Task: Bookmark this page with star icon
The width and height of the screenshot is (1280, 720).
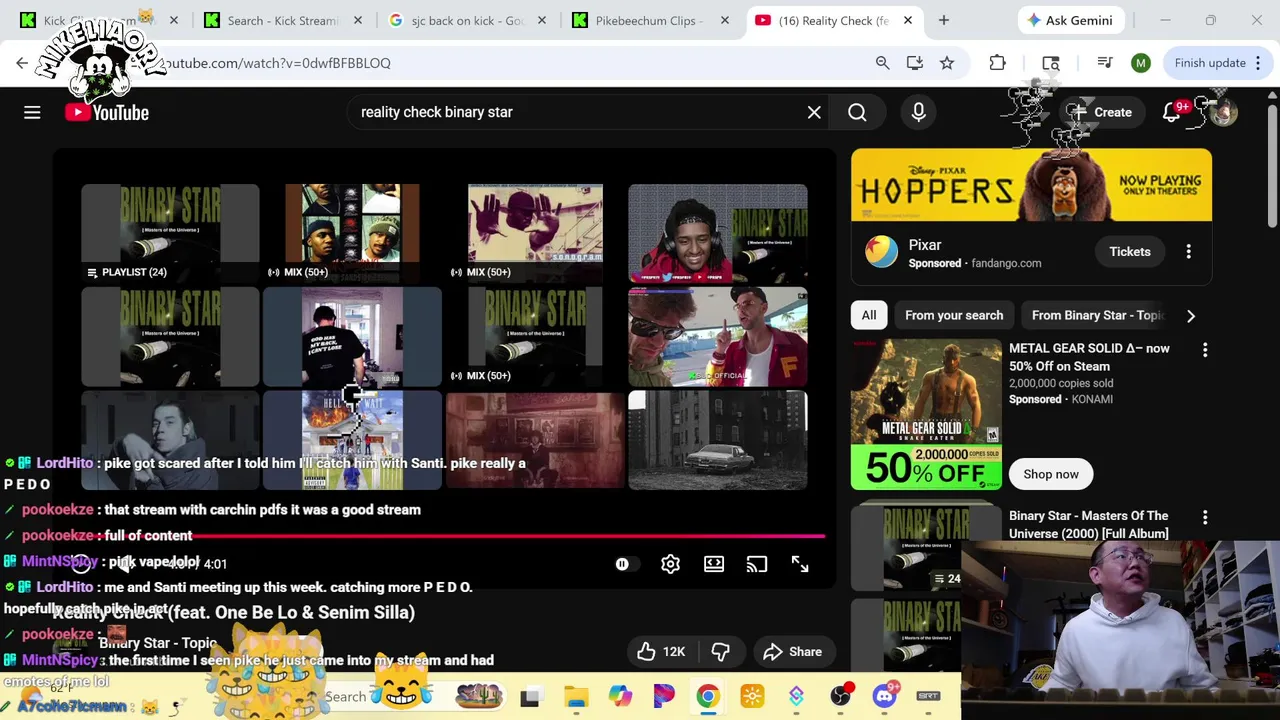Action: coord(946,63)
